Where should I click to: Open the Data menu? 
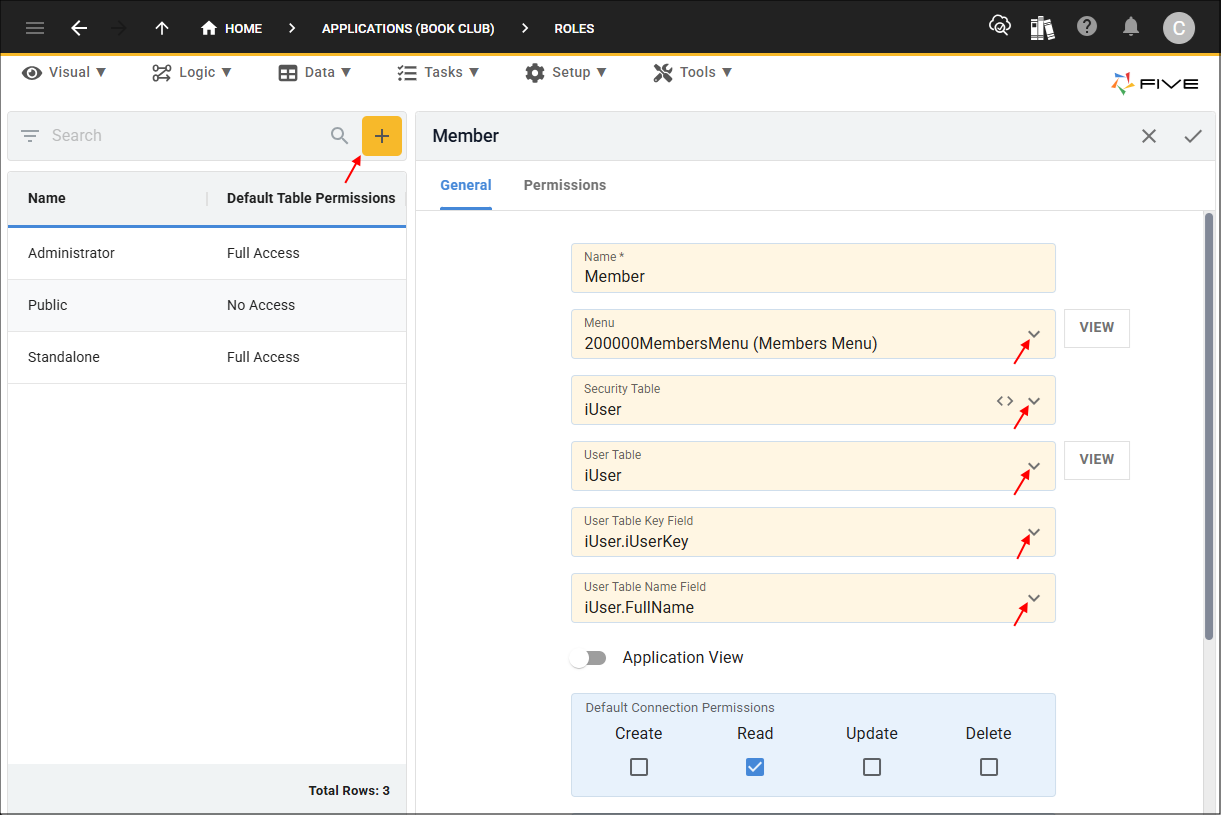315,72
